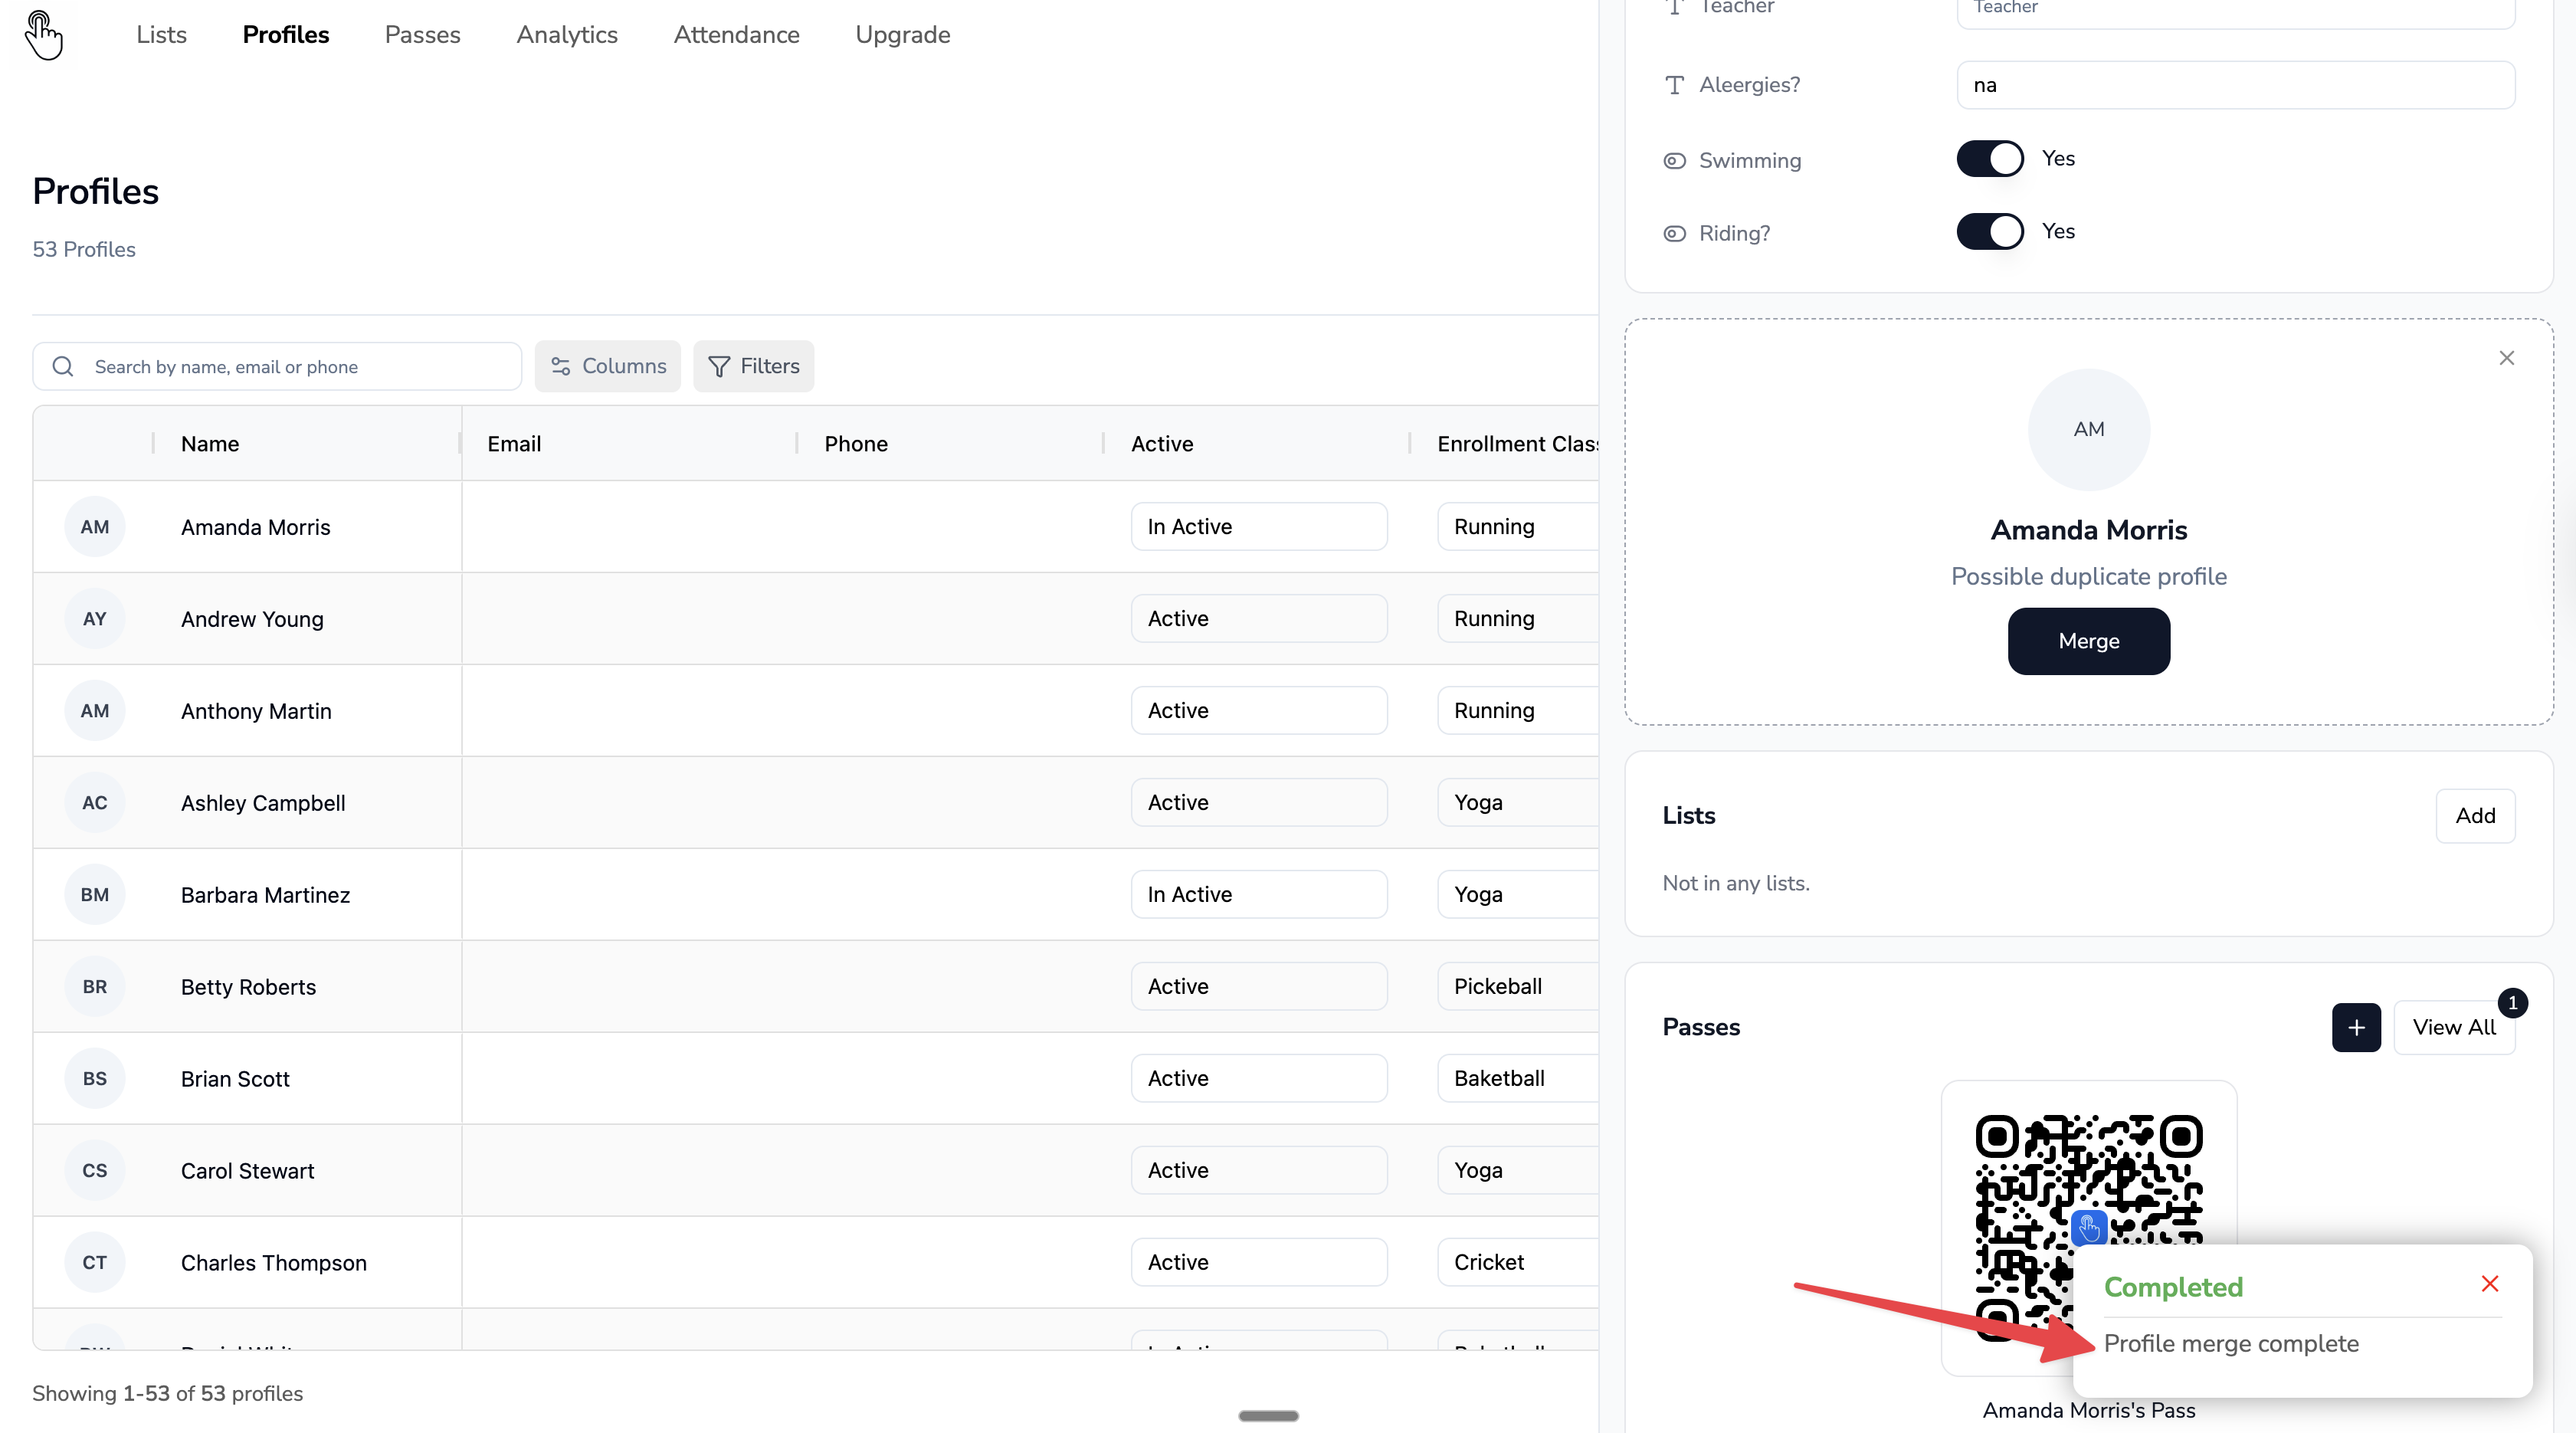This screenshot has width=2576, height=1433.
Task: Click Barbara Martinez BM avatar
Action: [x=95, y=895]
